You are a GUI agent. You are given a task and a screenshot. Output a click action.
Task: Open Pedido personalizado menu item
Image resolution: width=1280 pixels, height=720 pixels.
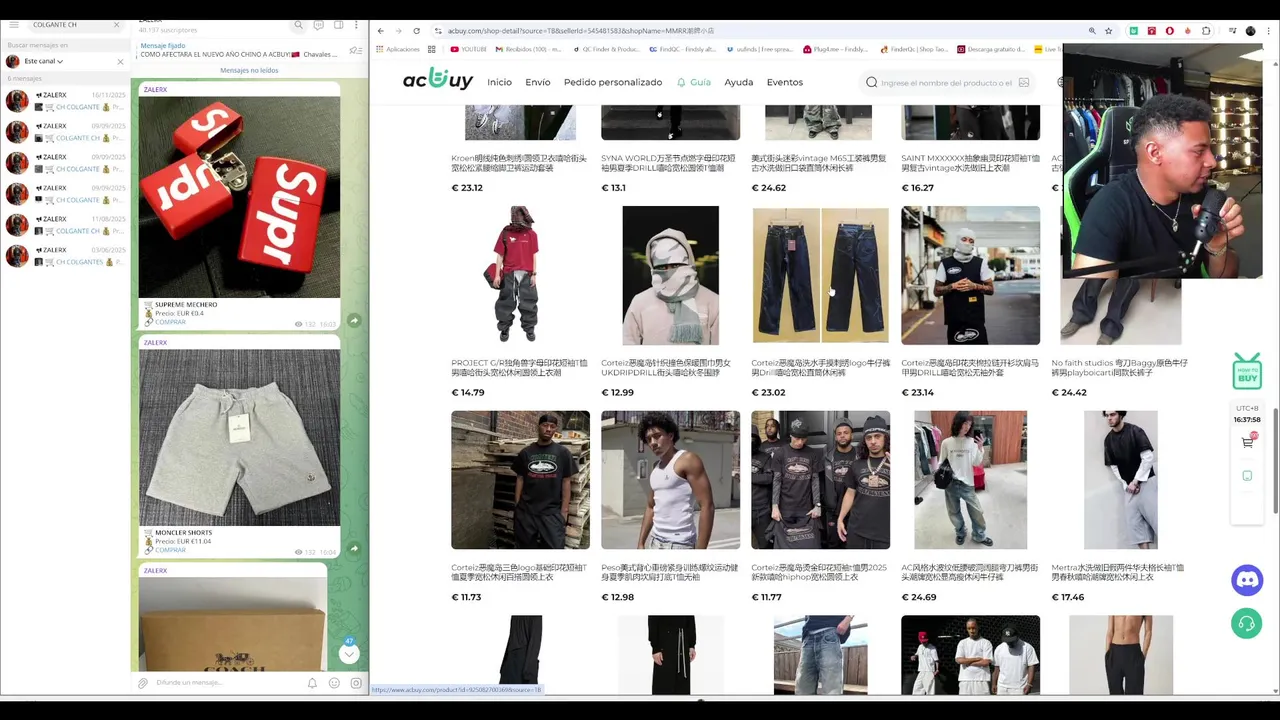tap(613, 82)
